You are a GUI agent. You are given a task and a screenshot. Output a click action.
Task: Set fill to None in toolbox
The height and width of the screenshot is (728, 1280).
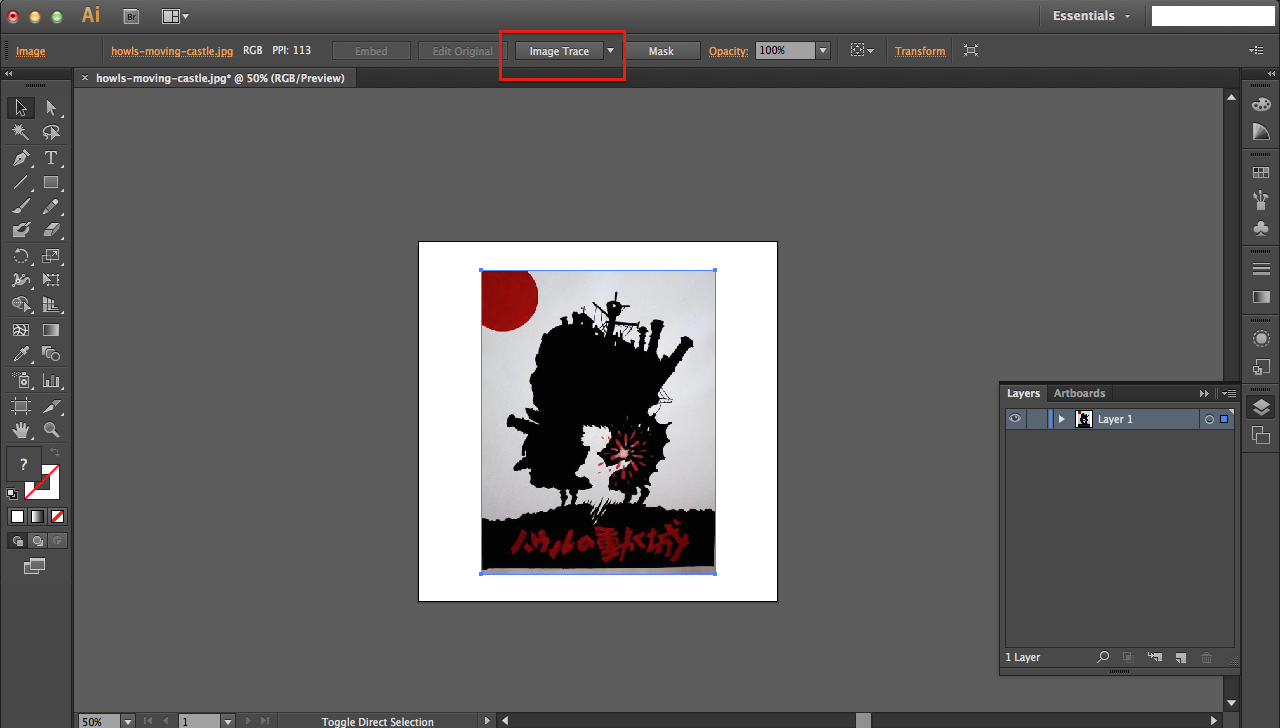[x=58, y=517]
